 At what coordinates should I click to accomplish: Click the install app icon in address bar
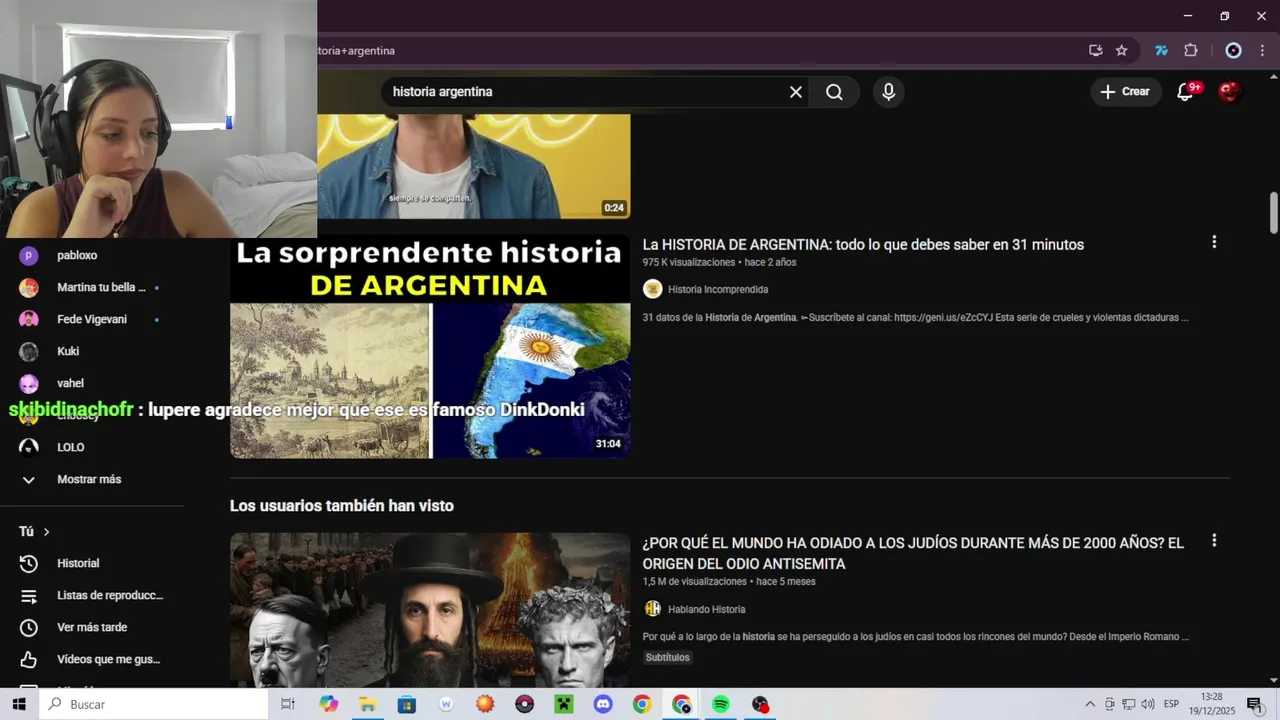pyautogui.click(x=1096, y=51)
